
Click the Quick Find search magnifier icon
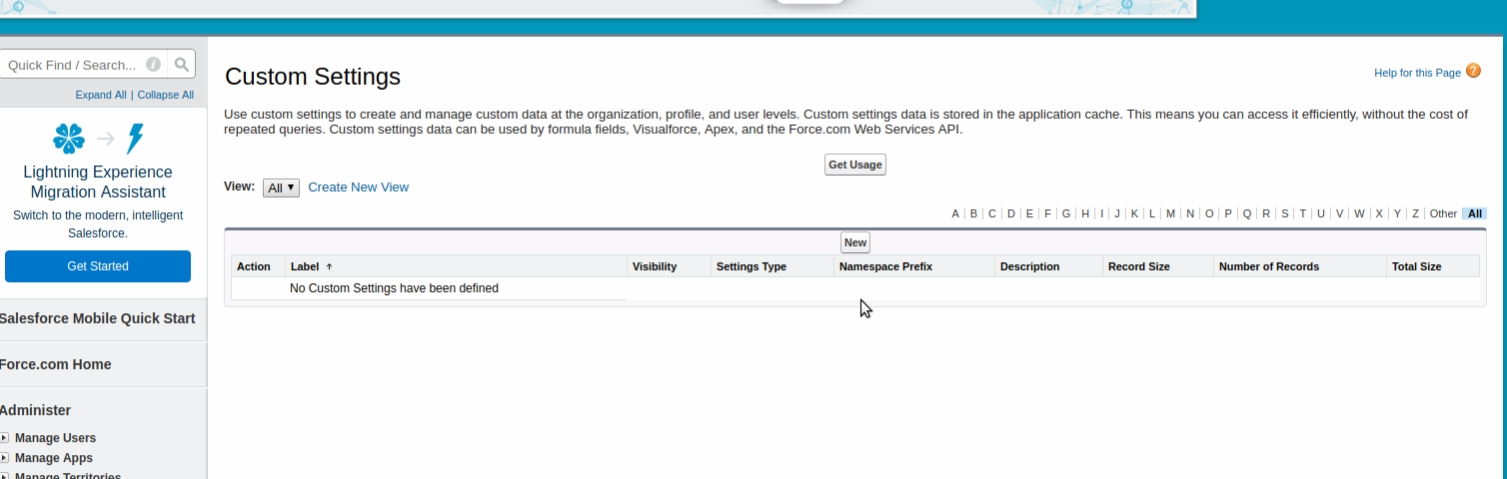coord(181,65)
